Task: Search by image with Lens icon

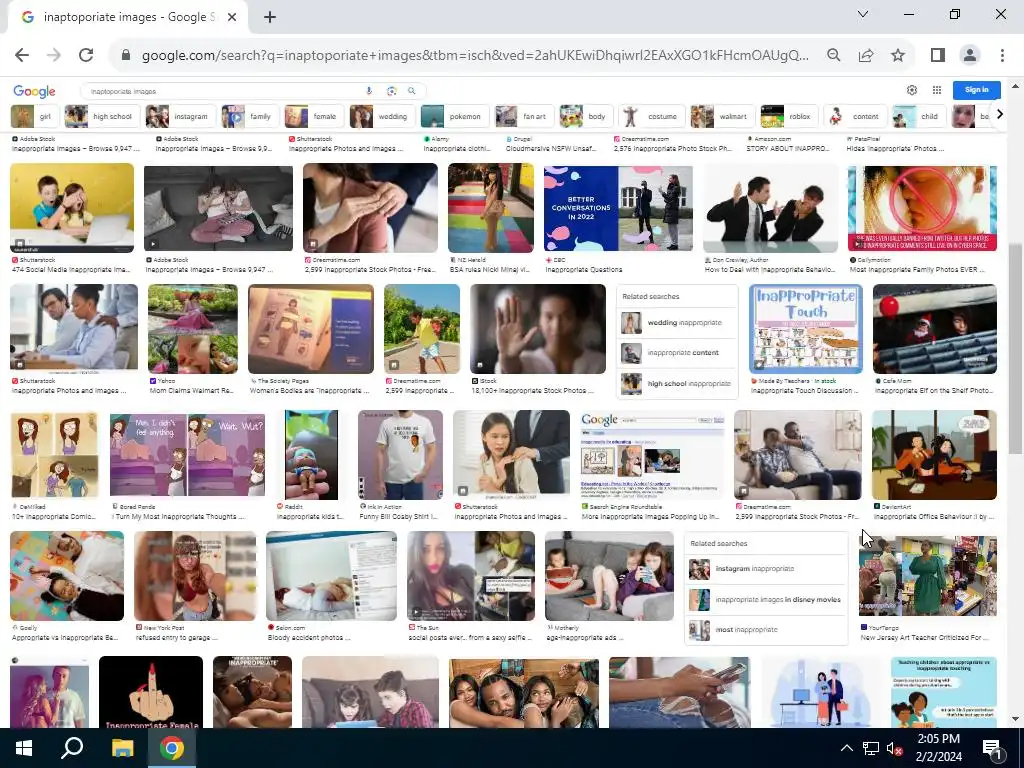Action: tap(391, 91)
